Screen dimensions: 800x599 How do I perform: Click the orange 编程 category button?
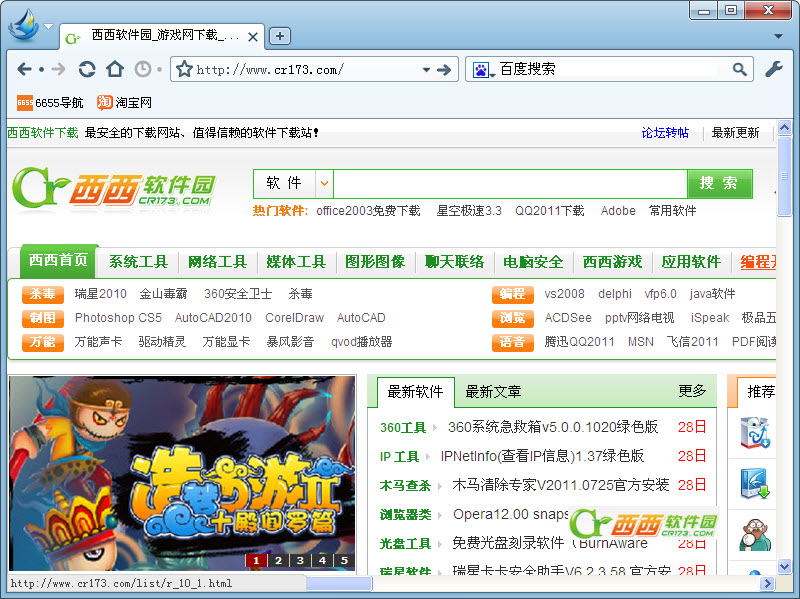coord(513,294)
